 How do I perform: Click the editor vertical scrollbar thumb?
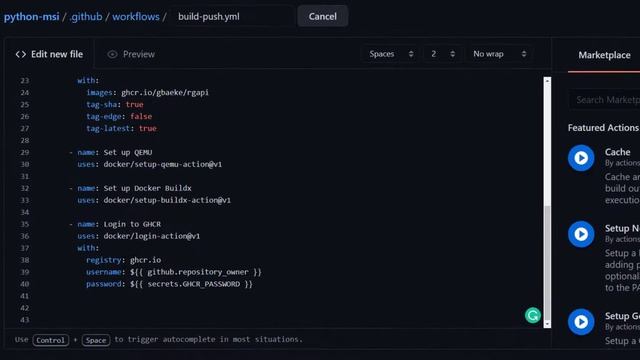pos(547,262)
